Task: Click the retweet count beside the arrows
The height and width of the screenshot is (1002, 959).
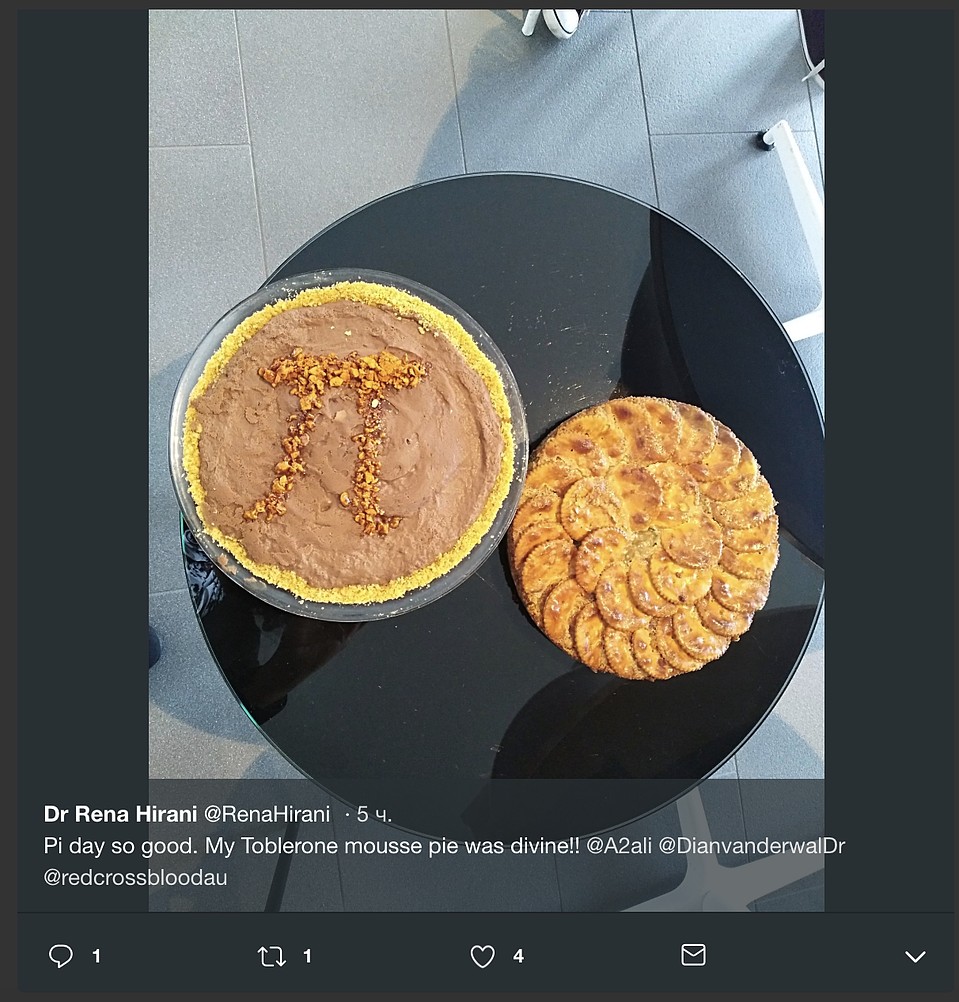Action: pyautogui.click(x=307, y=957)
